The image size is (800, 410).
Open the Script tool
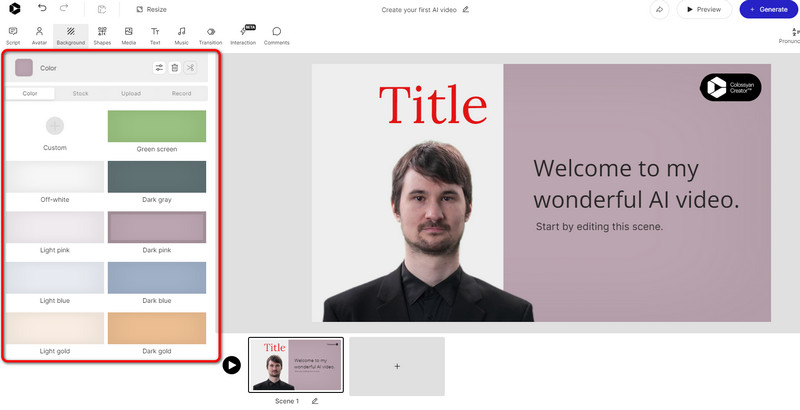coord(13,36)
